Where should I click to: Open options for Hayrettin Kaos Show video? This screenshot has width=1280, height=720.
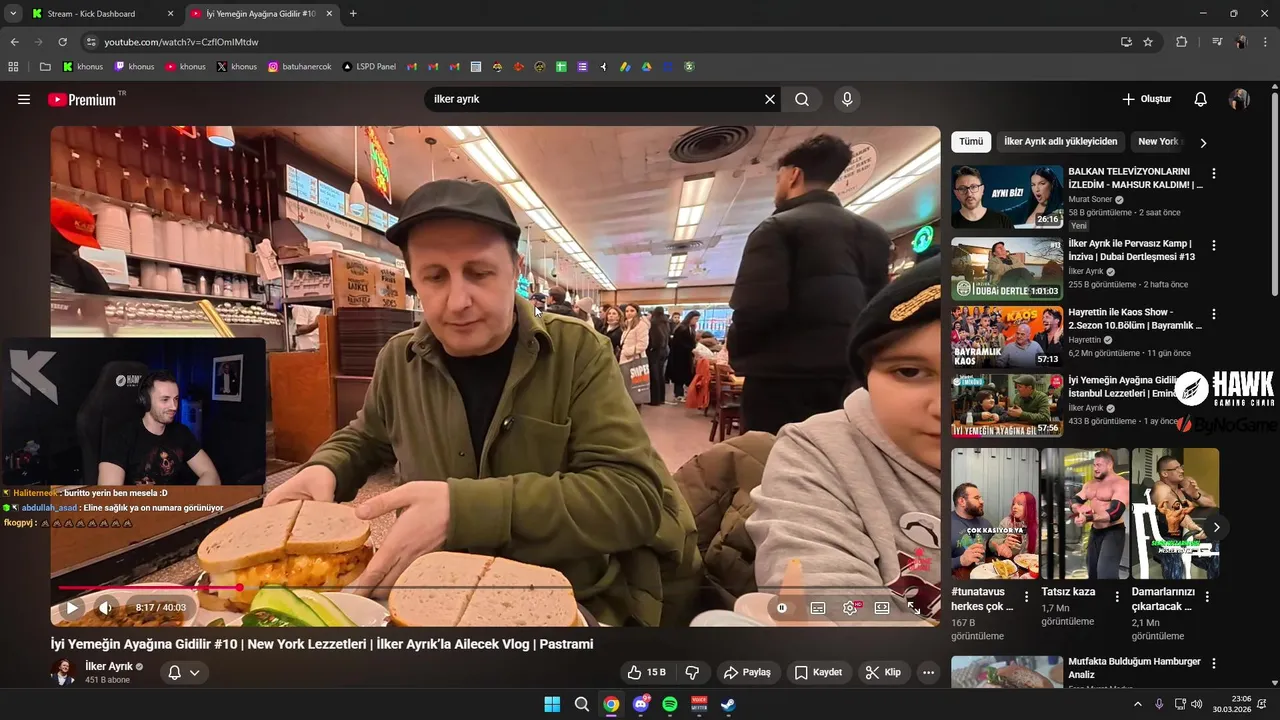click(x=1214, y=313)
